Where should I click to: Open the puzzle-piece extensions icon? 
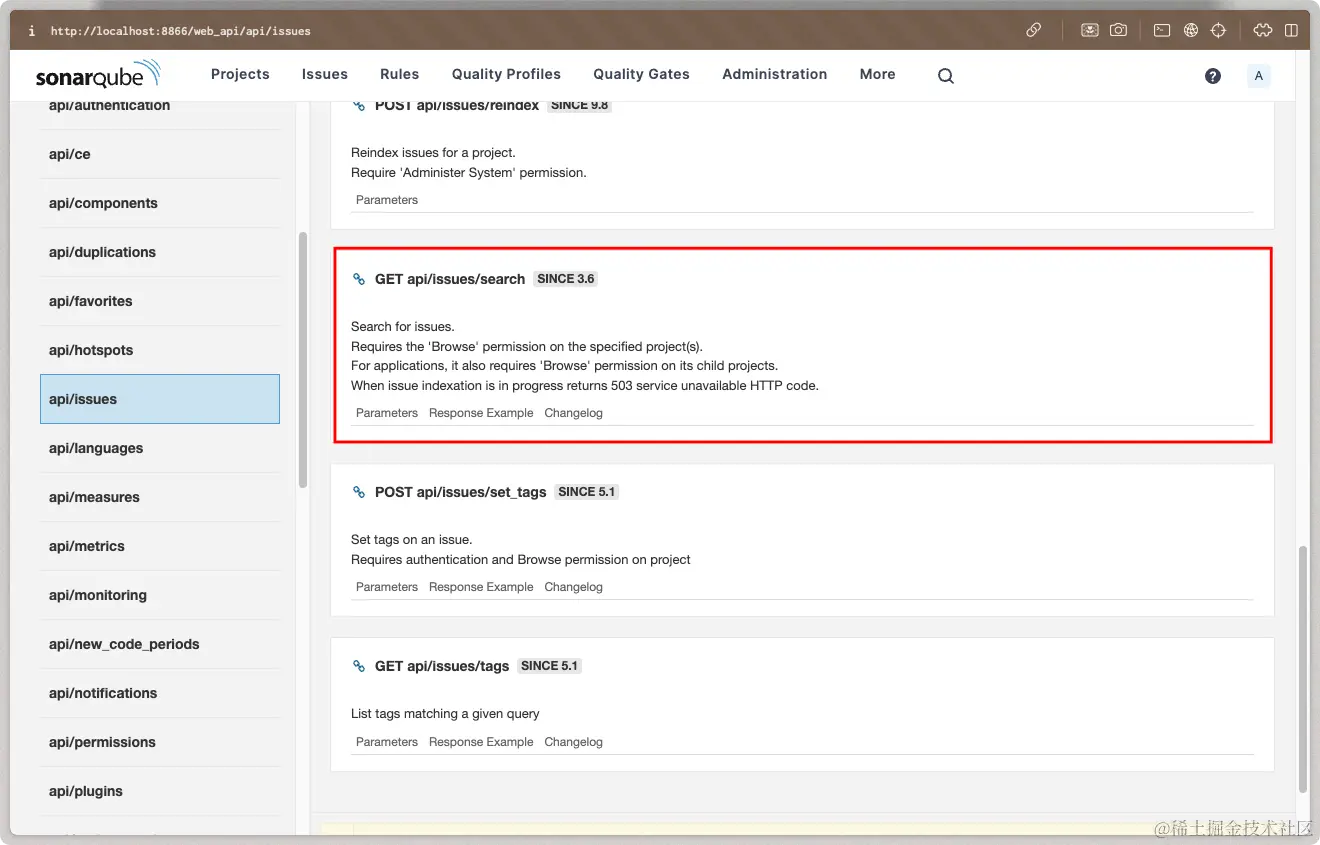(x=1263, y=30)
